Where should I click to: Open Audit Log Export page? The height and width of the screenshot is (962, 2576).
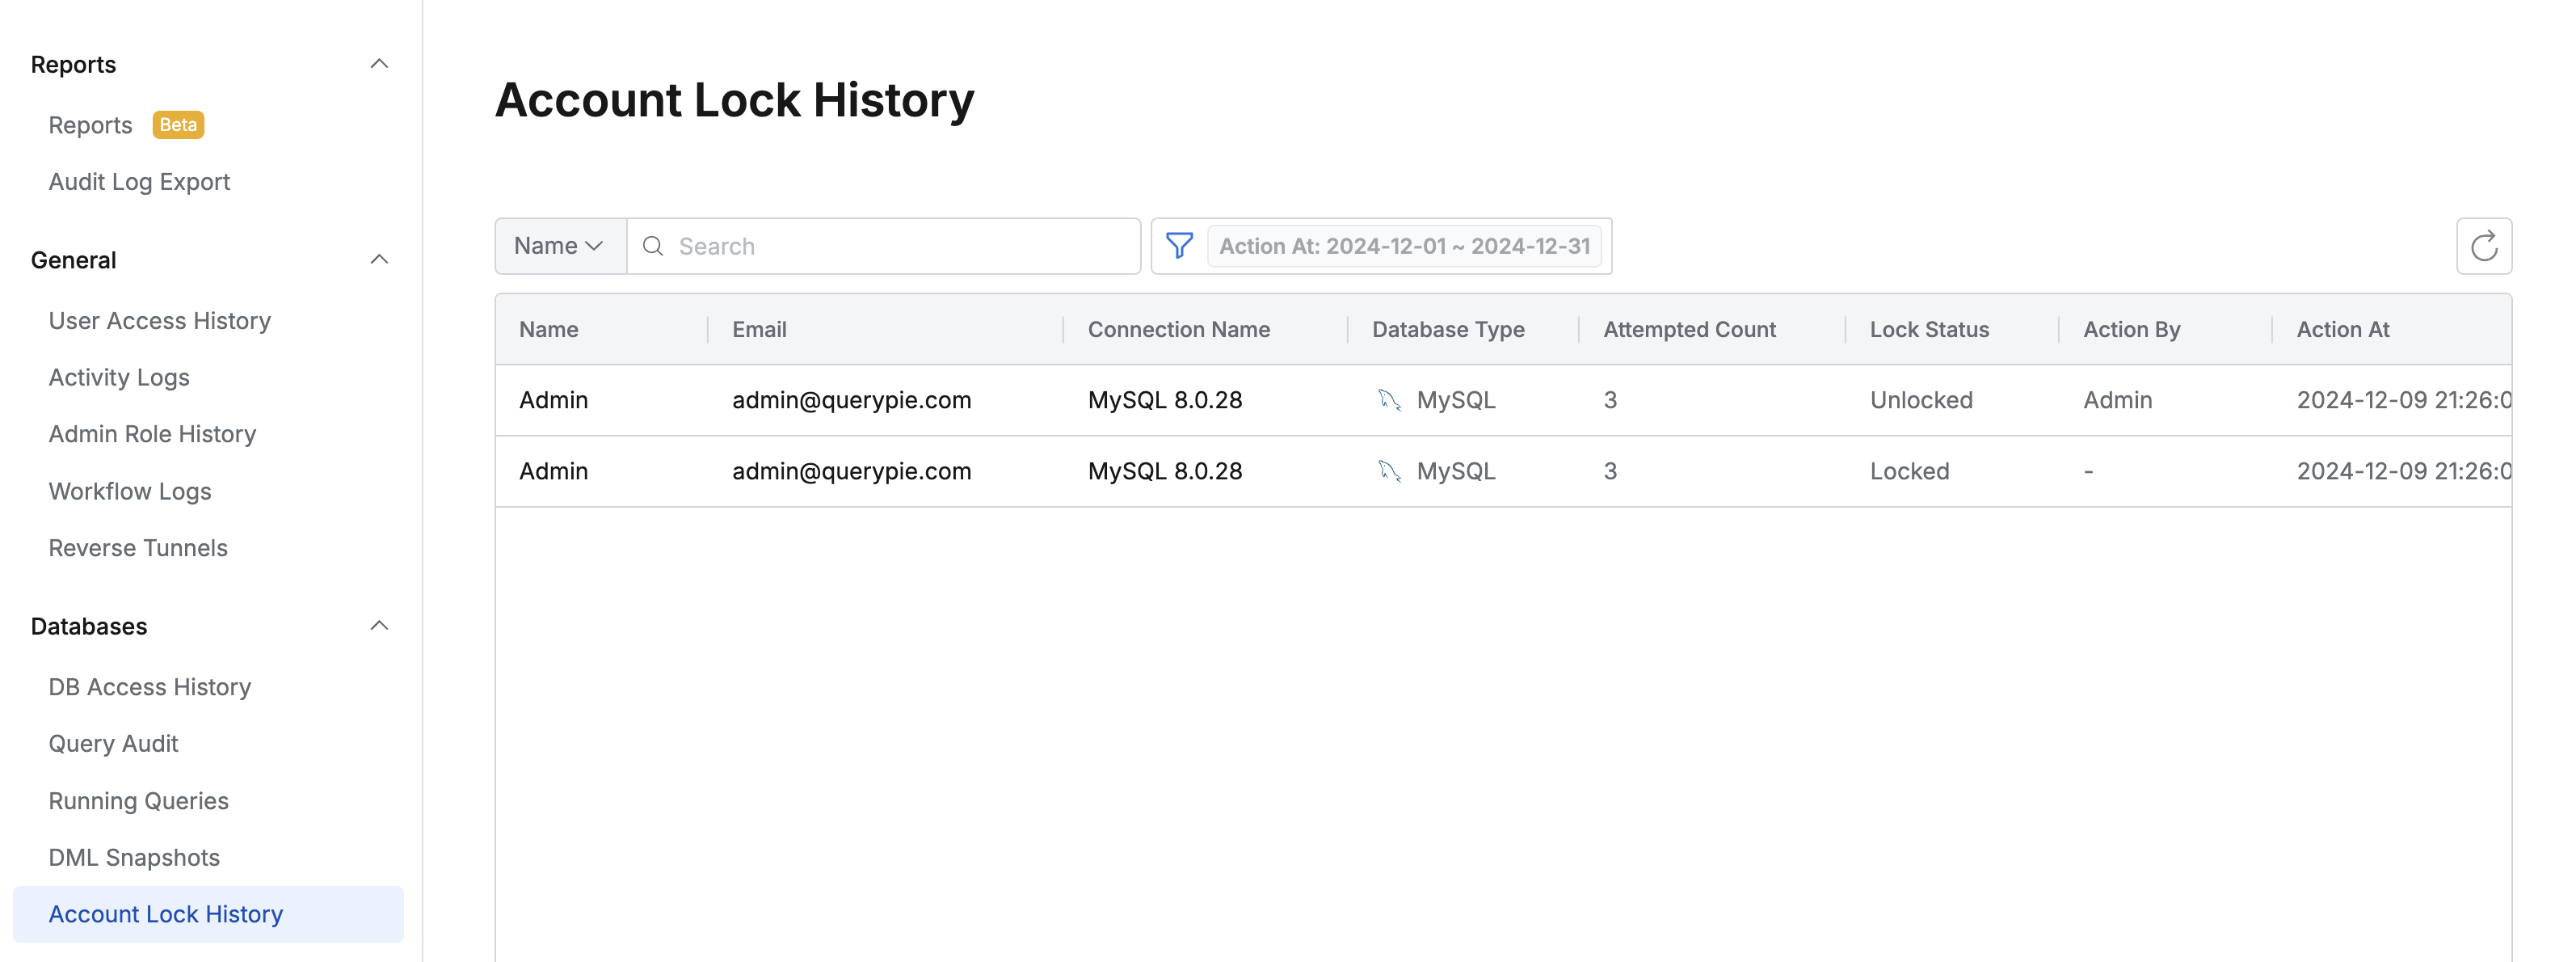click(x=139, y=182)
